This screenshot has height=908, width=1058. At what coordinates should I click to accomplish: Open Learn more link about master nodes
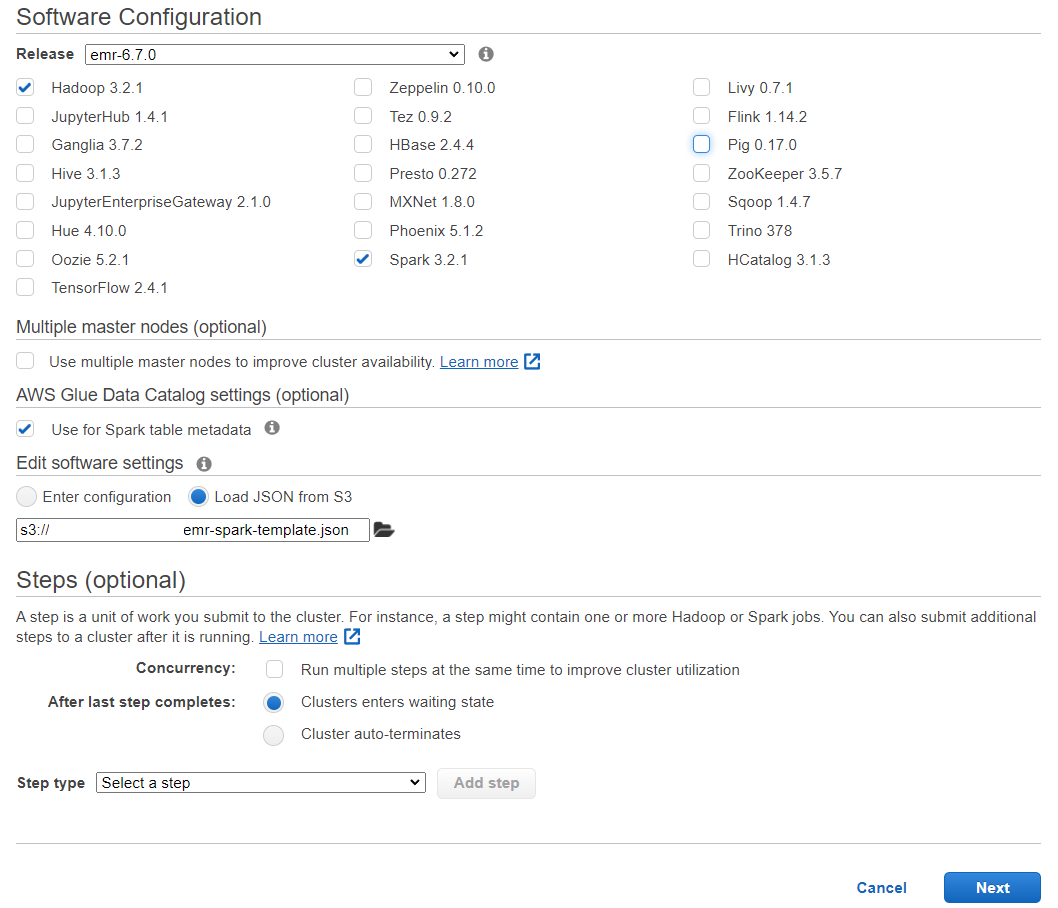tap(479, 362)
